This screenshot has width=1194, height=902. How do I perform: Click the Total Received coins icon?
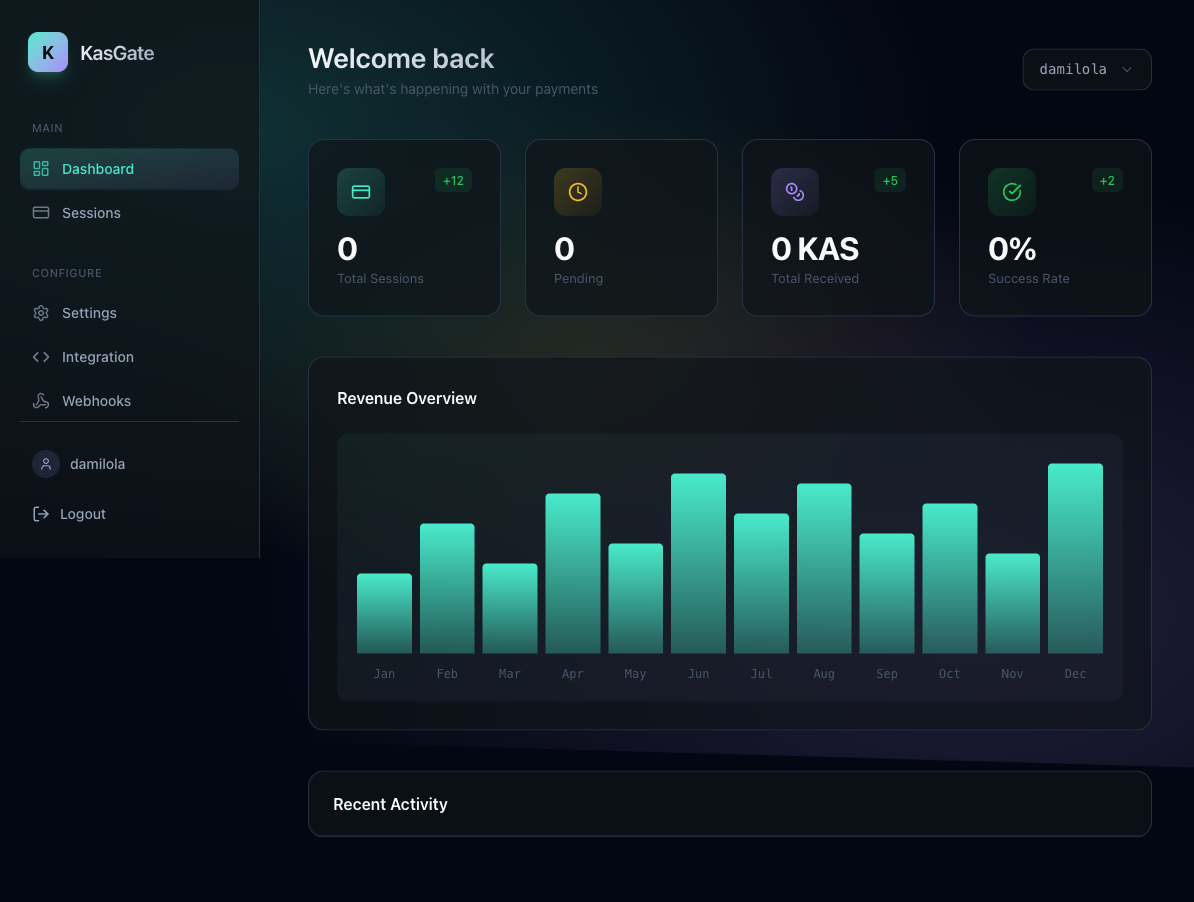click(x=795, y=192)
